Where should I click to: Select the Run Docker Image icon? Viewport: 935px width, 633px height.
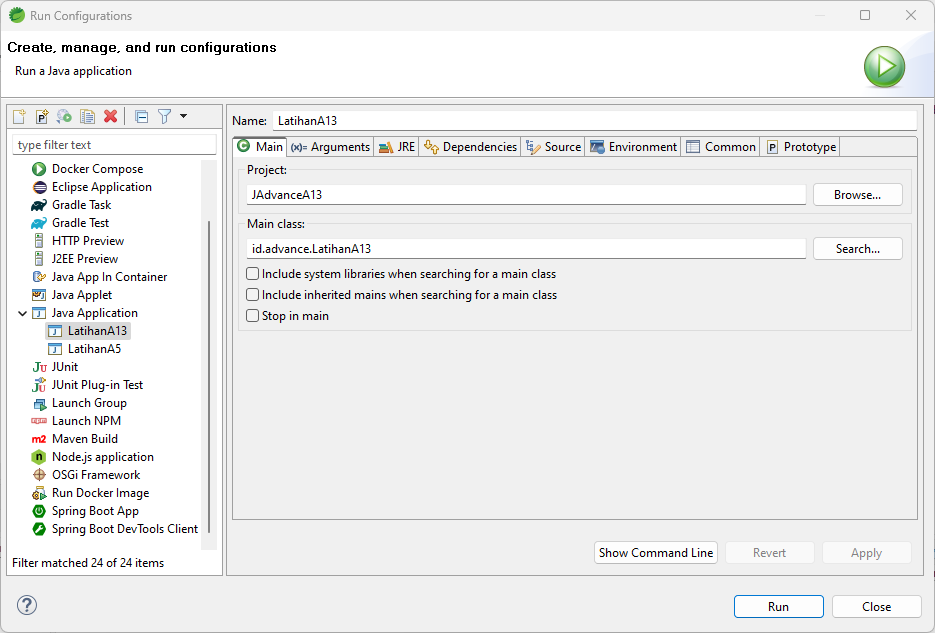[39, 493]
